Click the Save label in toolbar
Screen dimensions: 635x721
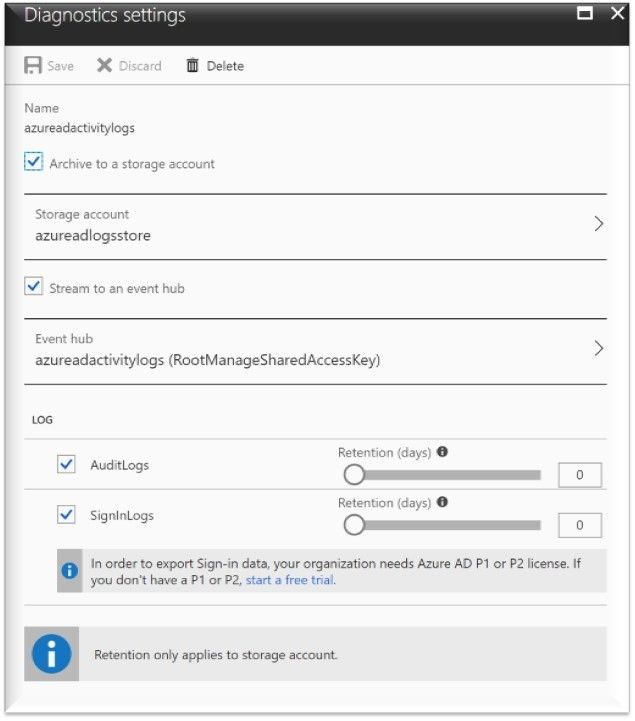click(x=61, y=66)
